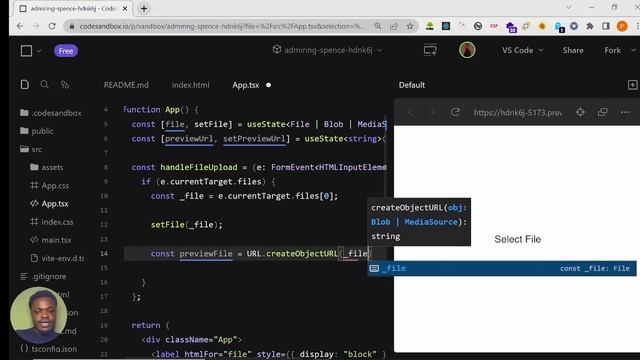Viewport: 640px width, 360px height.
Task: Open the search sidebar icon
Action: point(44,84)
